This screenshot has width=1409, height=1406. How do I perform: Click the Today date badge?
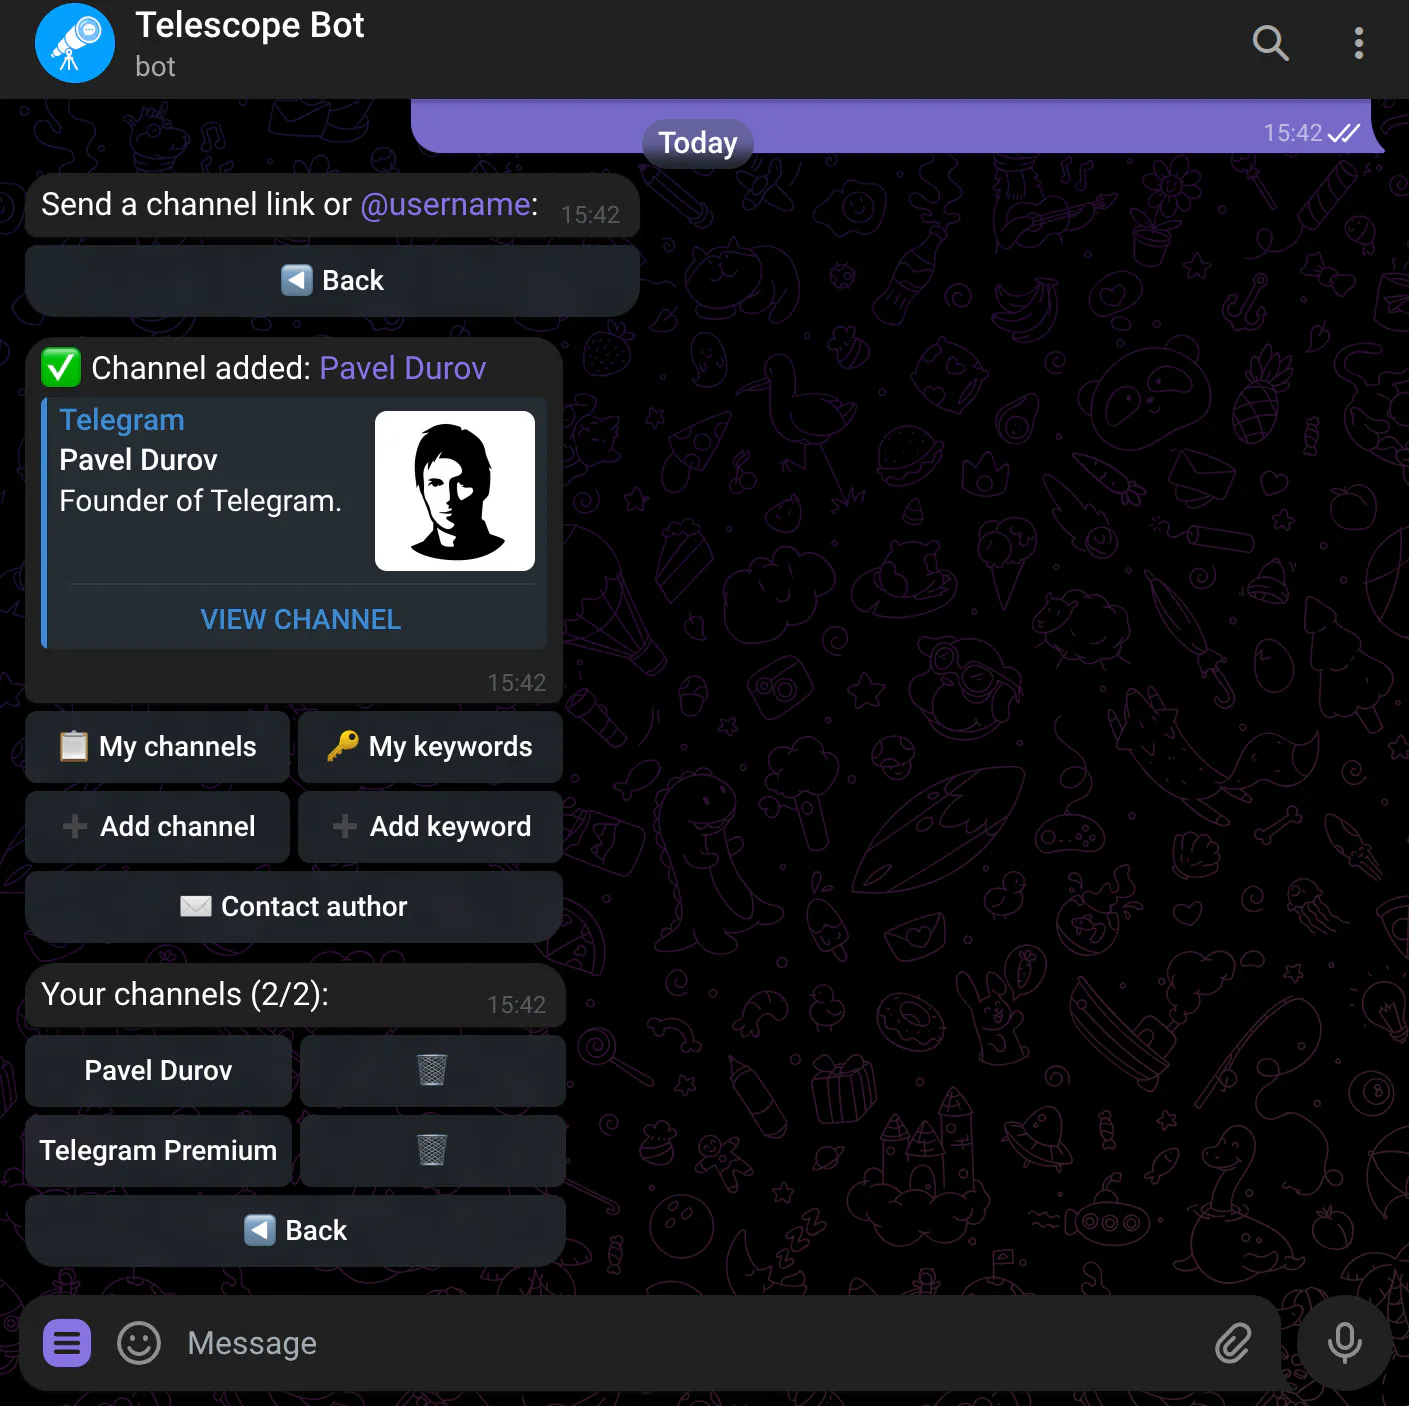pyautogui.click(x=697, y=143)
